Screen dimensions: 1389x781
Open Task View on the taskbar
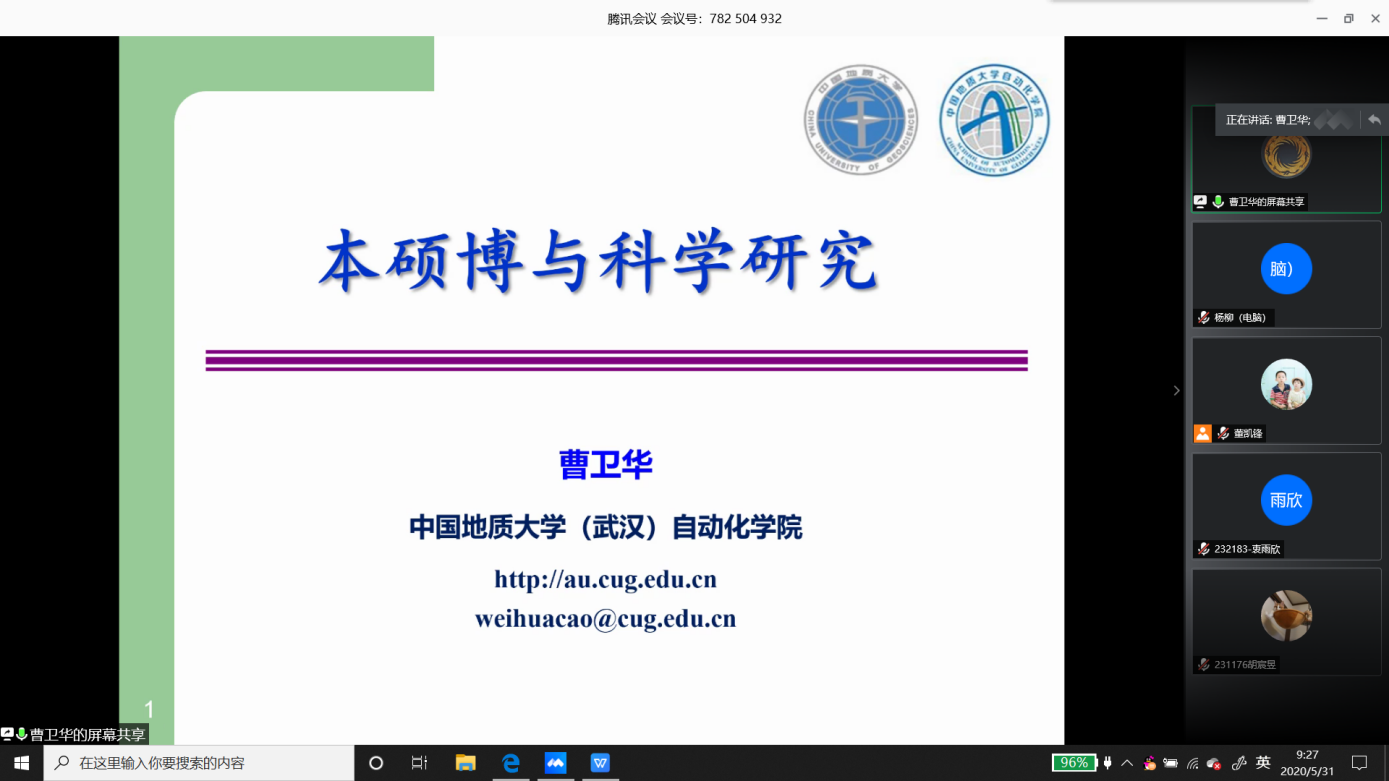[420, 763]
